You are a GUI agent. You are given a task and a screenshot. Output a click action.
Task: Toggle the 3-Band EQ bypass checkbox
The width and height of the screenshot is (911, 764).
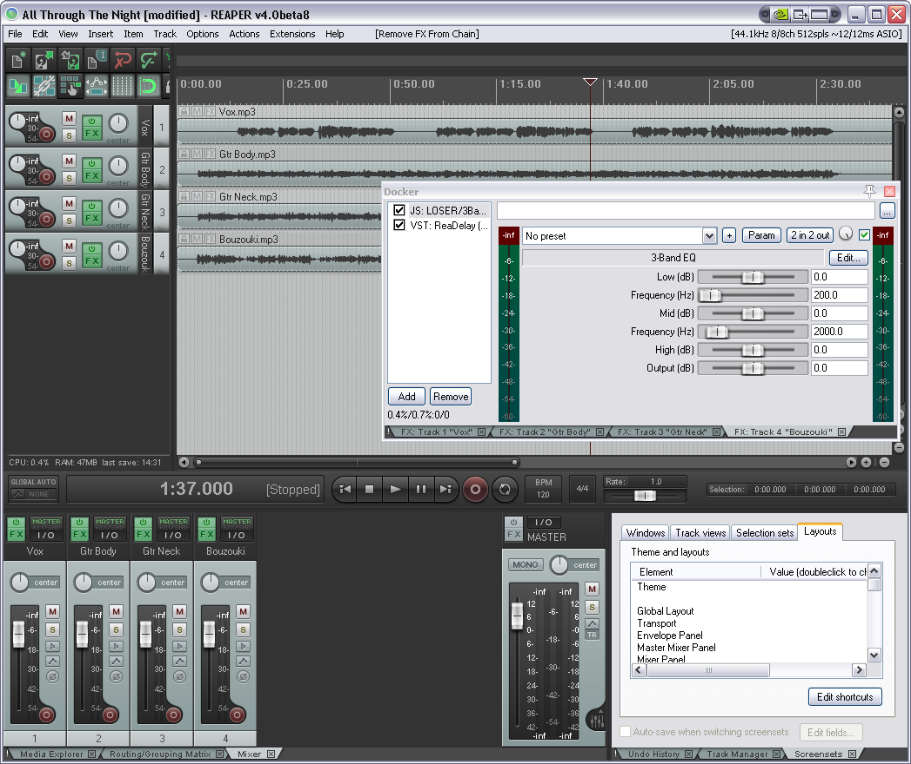click(864, 235)
